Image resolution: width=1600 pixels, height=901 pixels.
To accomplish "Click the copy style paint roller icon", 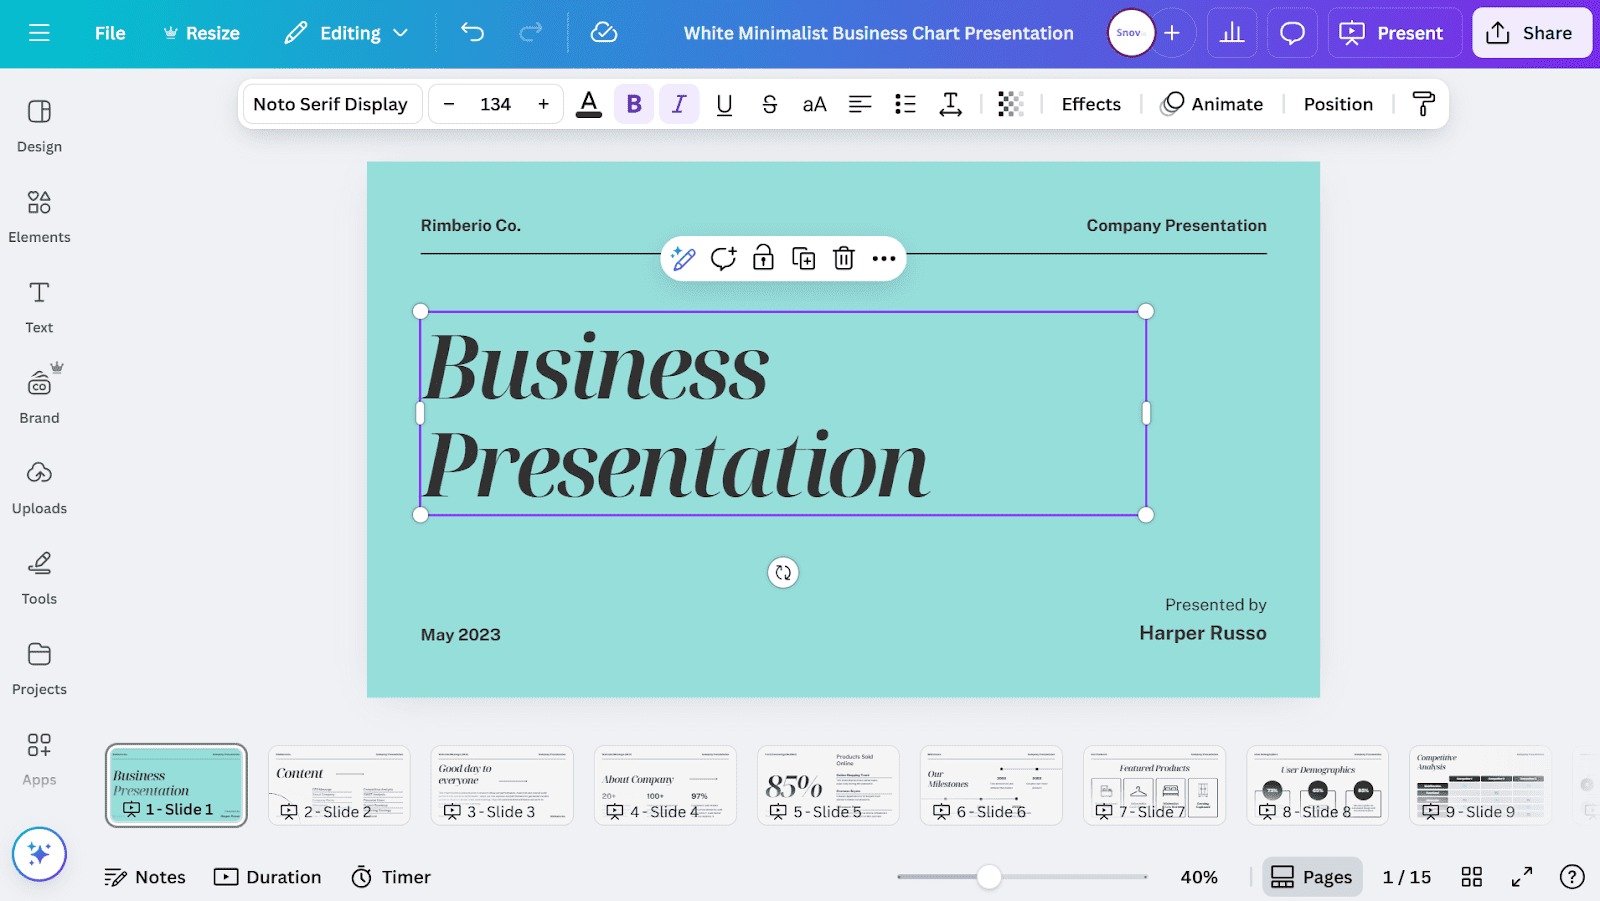I will tap(1423, 104).
